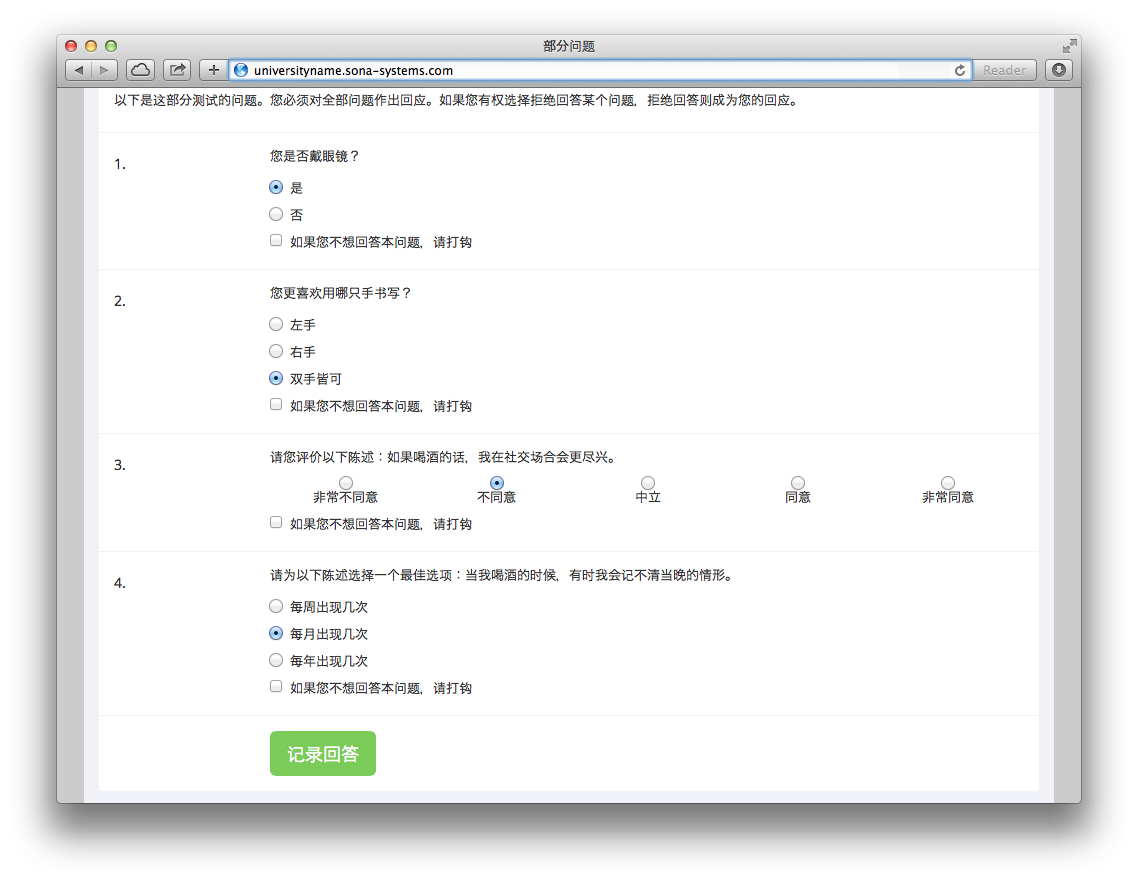Click the question text 您更喜欢用哪只手书写？
Image resolution: width=1138 pixels, height=882 pixels.
pyautogui.click(x=341, y=293)
